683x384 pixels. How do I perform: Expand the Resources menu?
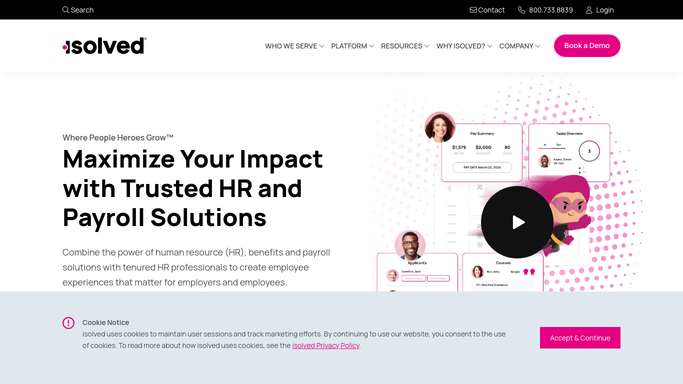[405, 46]
